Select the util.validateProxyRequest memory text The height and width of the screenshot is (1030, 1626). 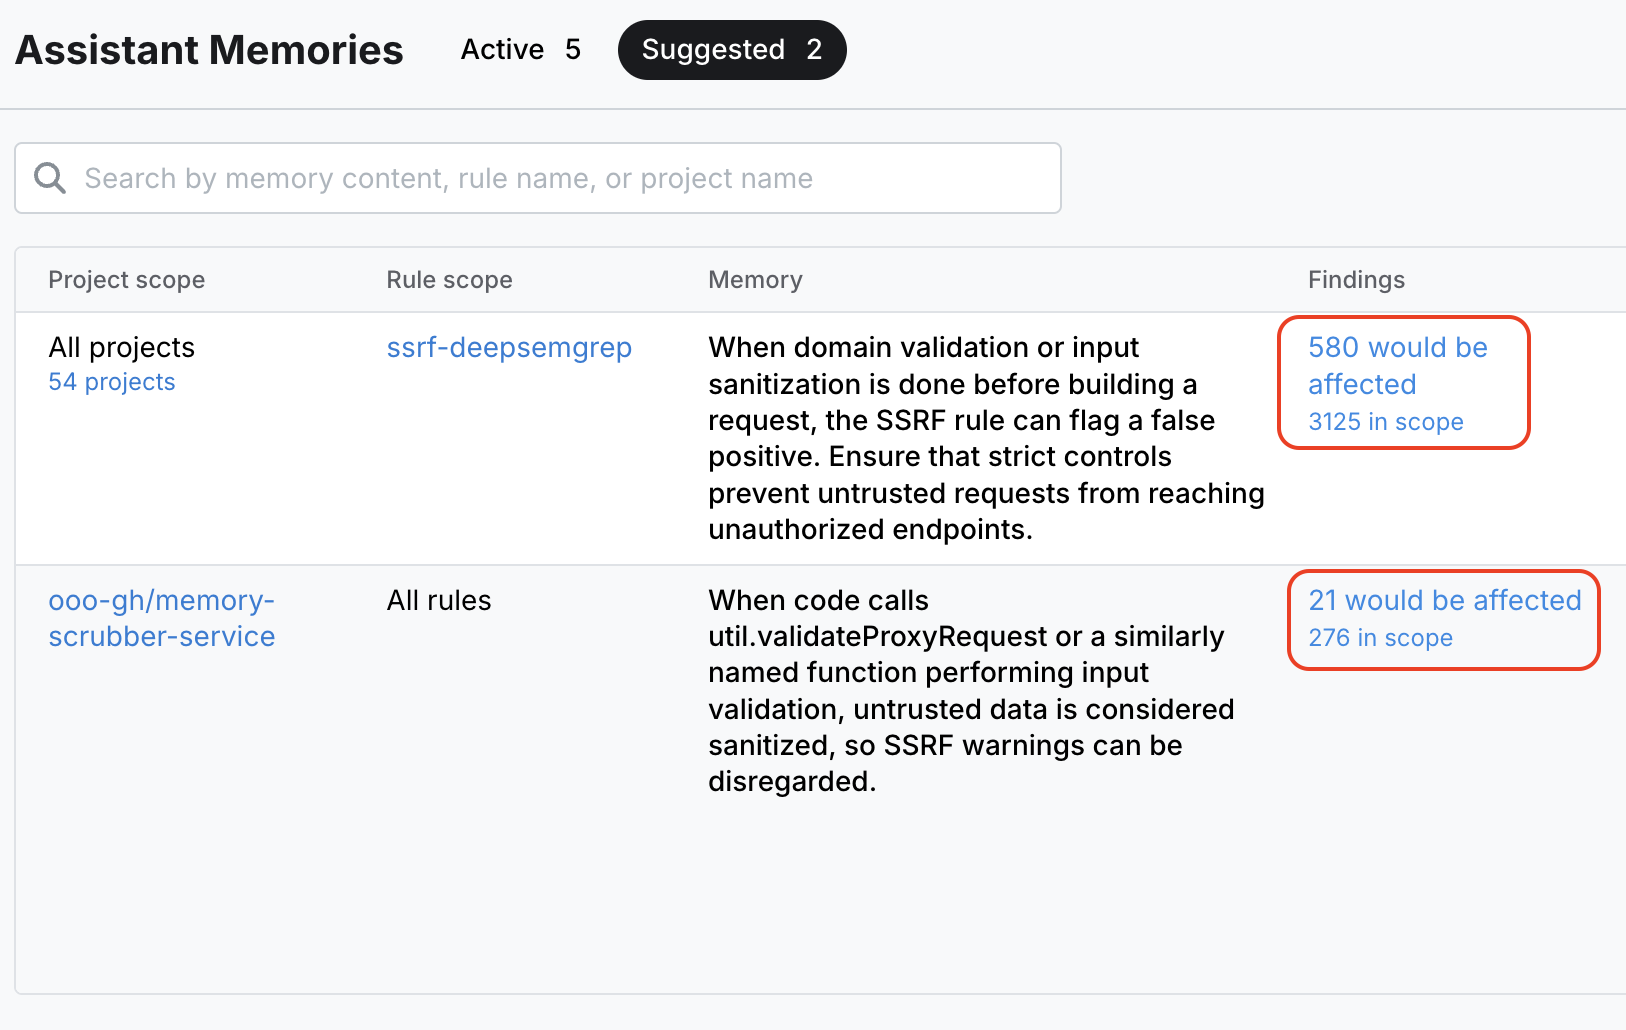[970, 690]
